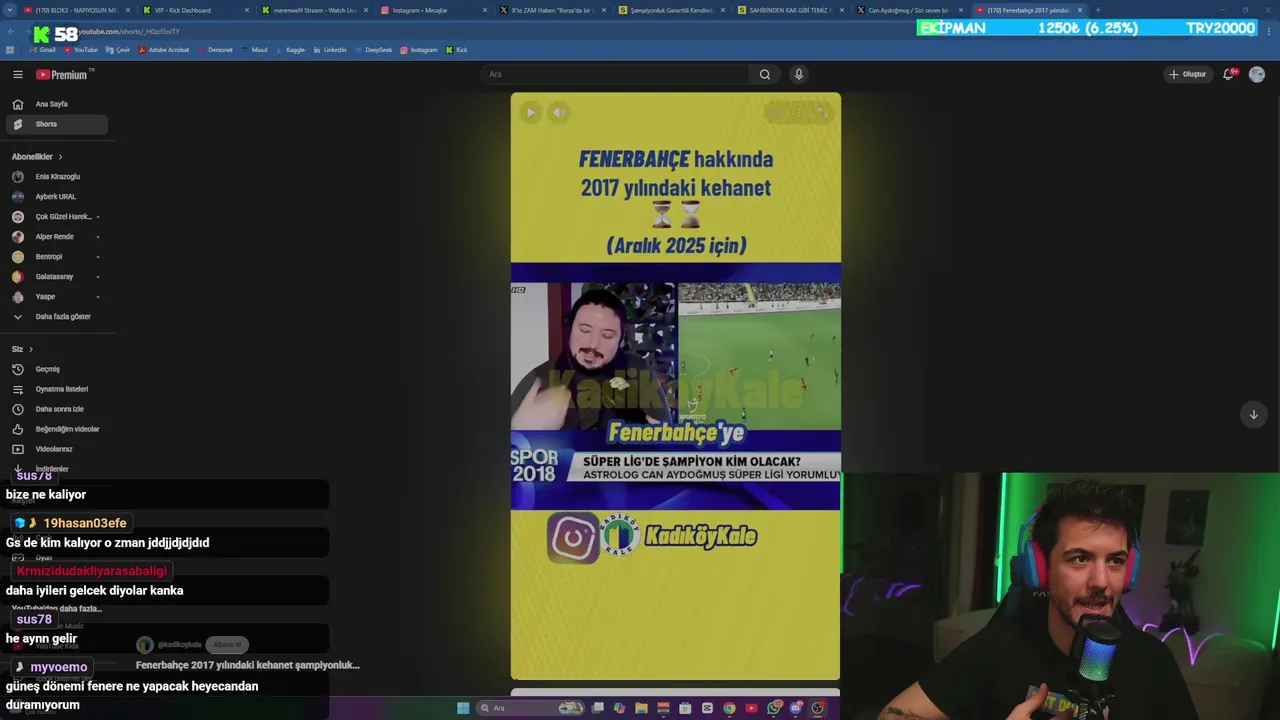The width and height of the screenshot is (1280, 720).
Task: Open the LinkedIn bookmark
Action: pos(330,50)
